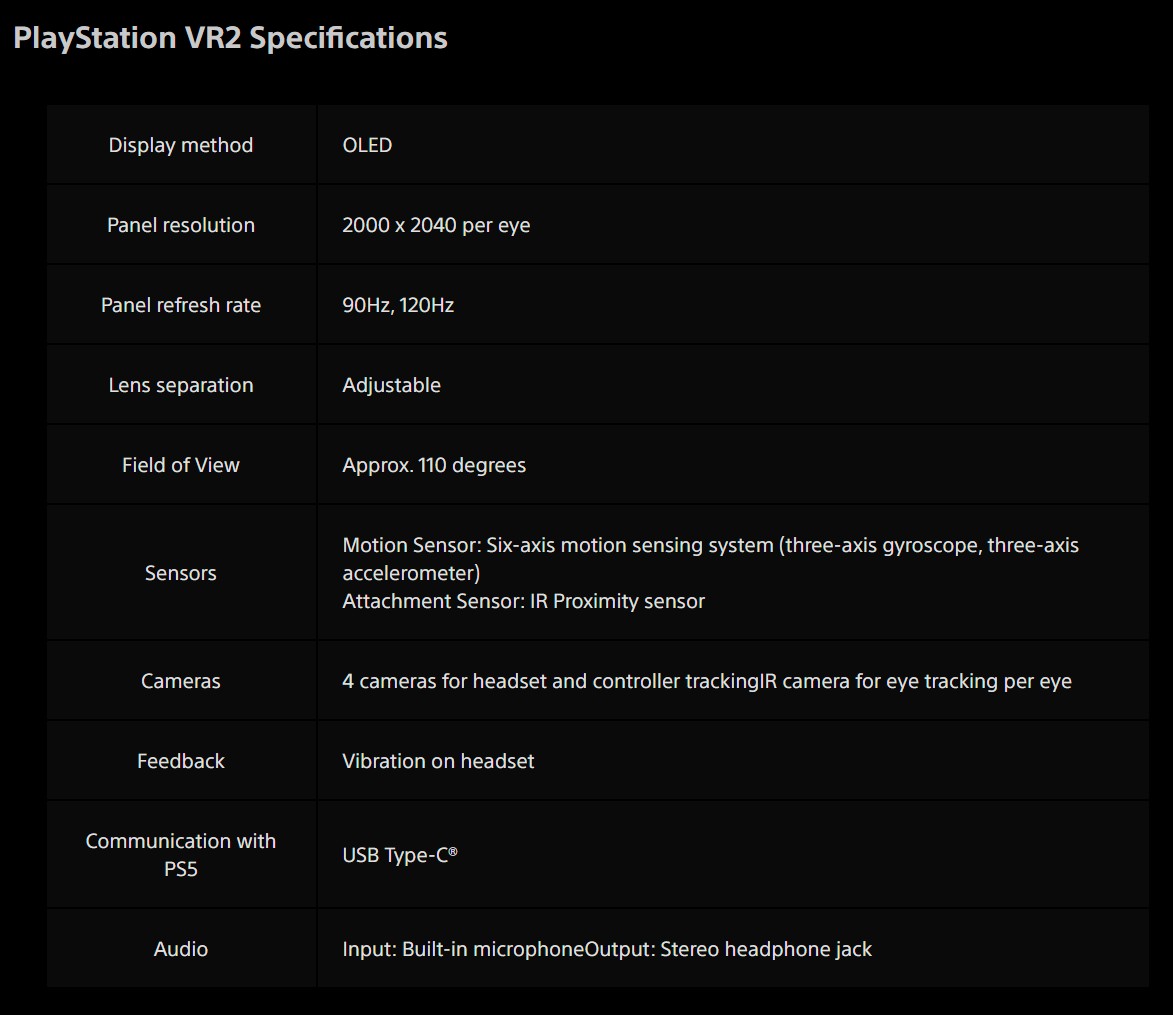This screenshot has width=1173, height=1015.
Task: Click the Attachment Sensor IR Proximity line
Action: click(524, 601)
